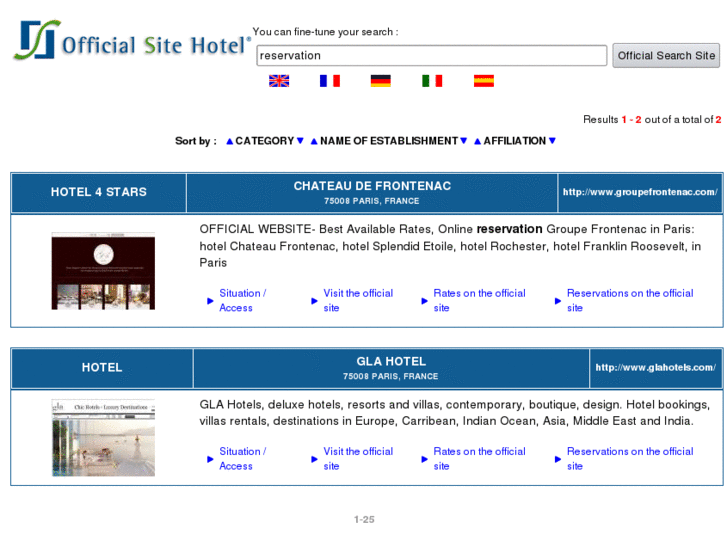This screenshot has width=727, height=545.
Task: Open Reservations on official site for Chateau de Frontenac
Action: coord(630,301)
